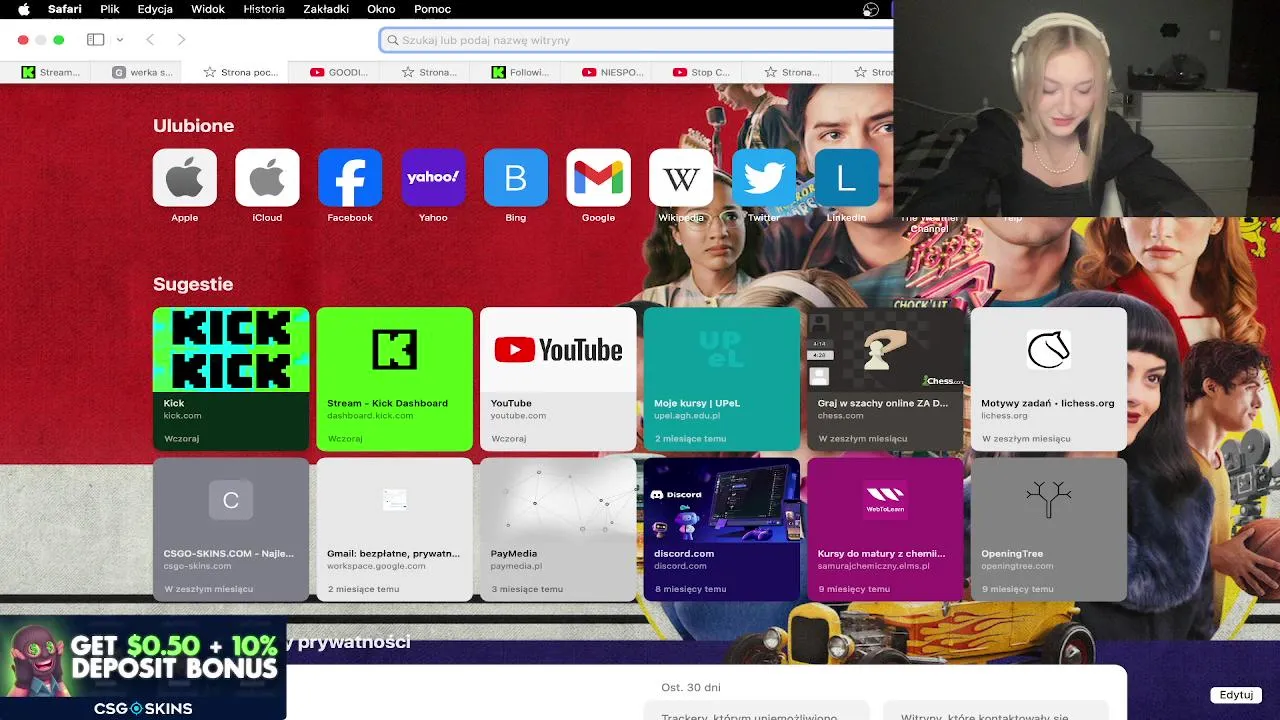The image size is (1280, 720).
Task: Toggle the Safari sidebar icon
Action: pos(96,40)
